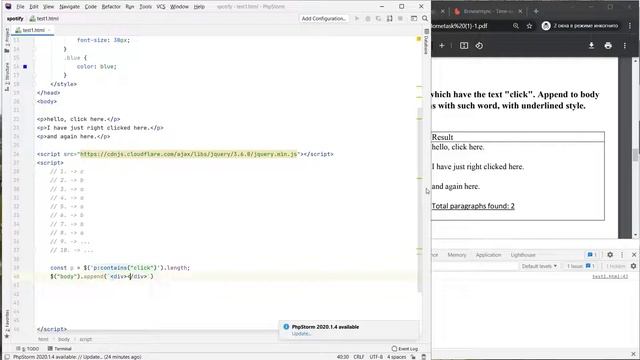Click the browser zoom magnifier icon
This screenshot has height=360, width=640.
516,26
